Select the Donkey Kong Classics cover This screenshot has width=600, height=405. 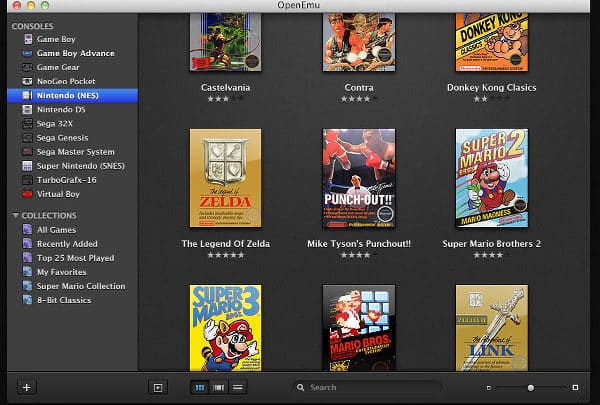tap(492, 42)
